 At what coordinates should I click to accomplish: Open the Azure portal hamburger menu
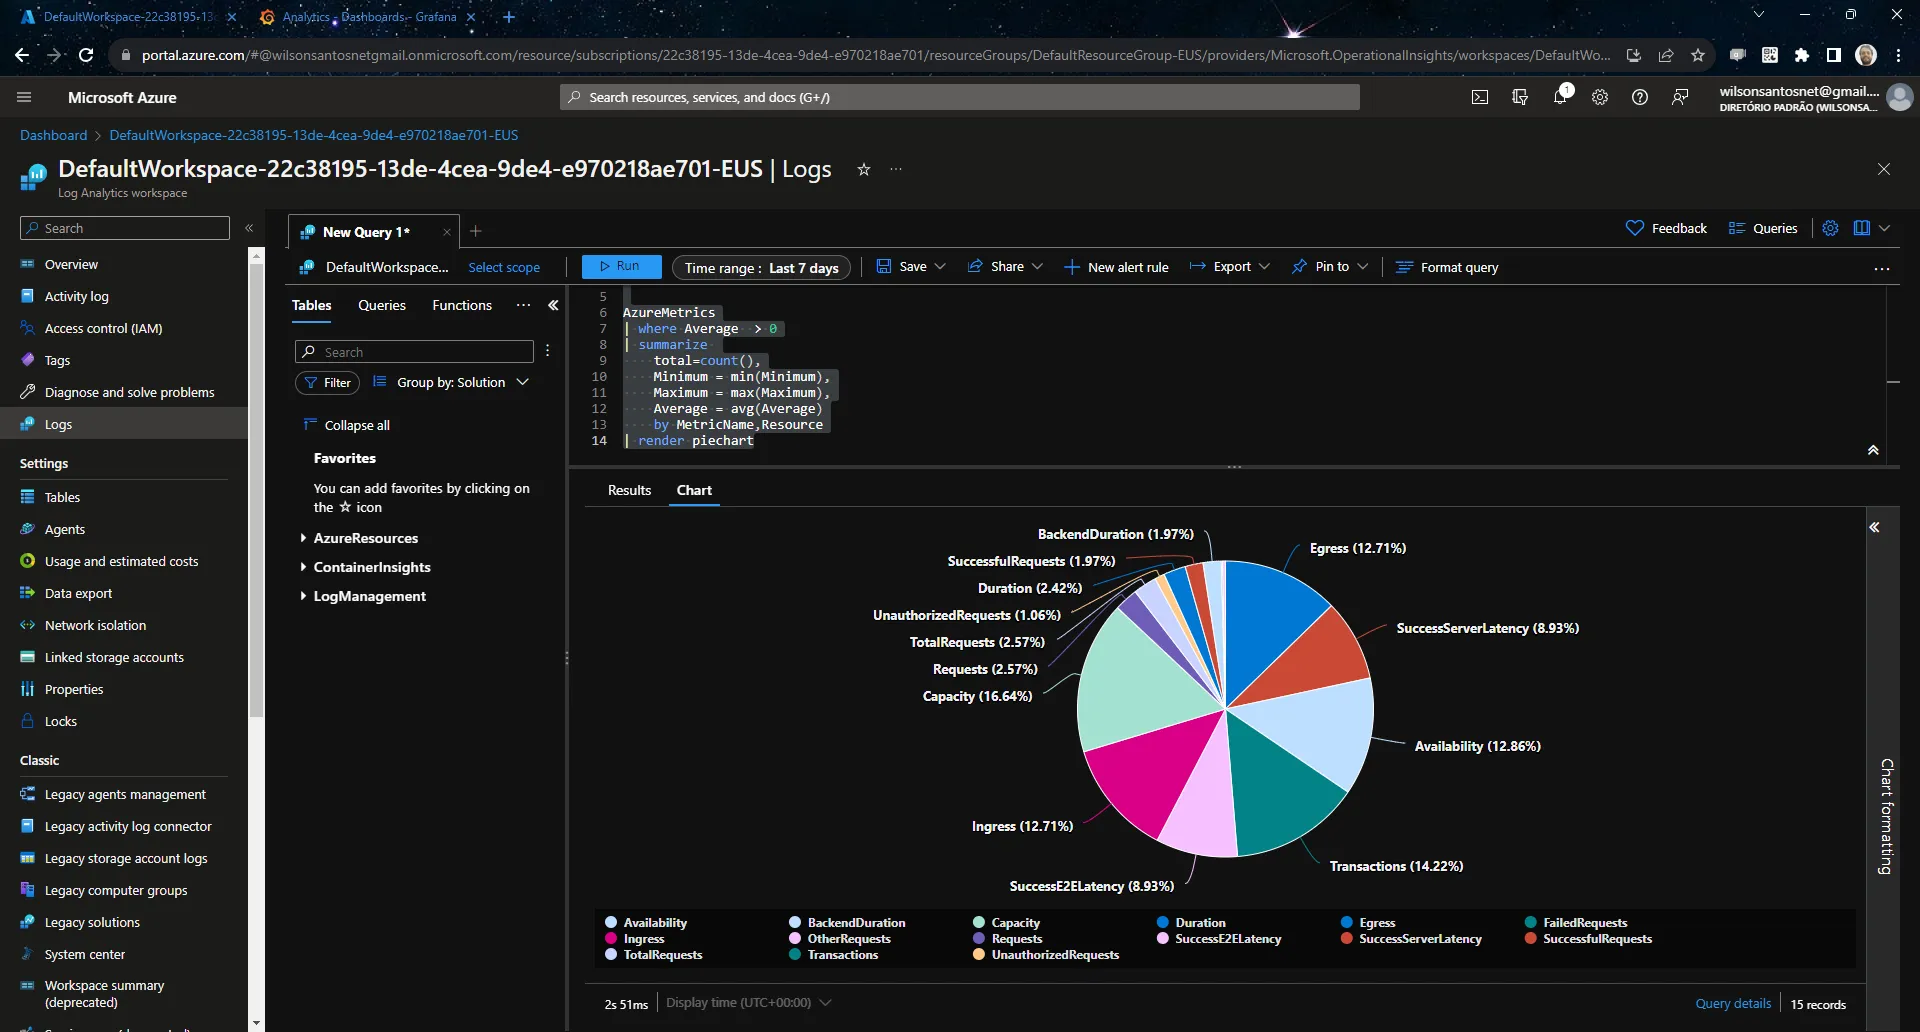click(x=24, y=97)
